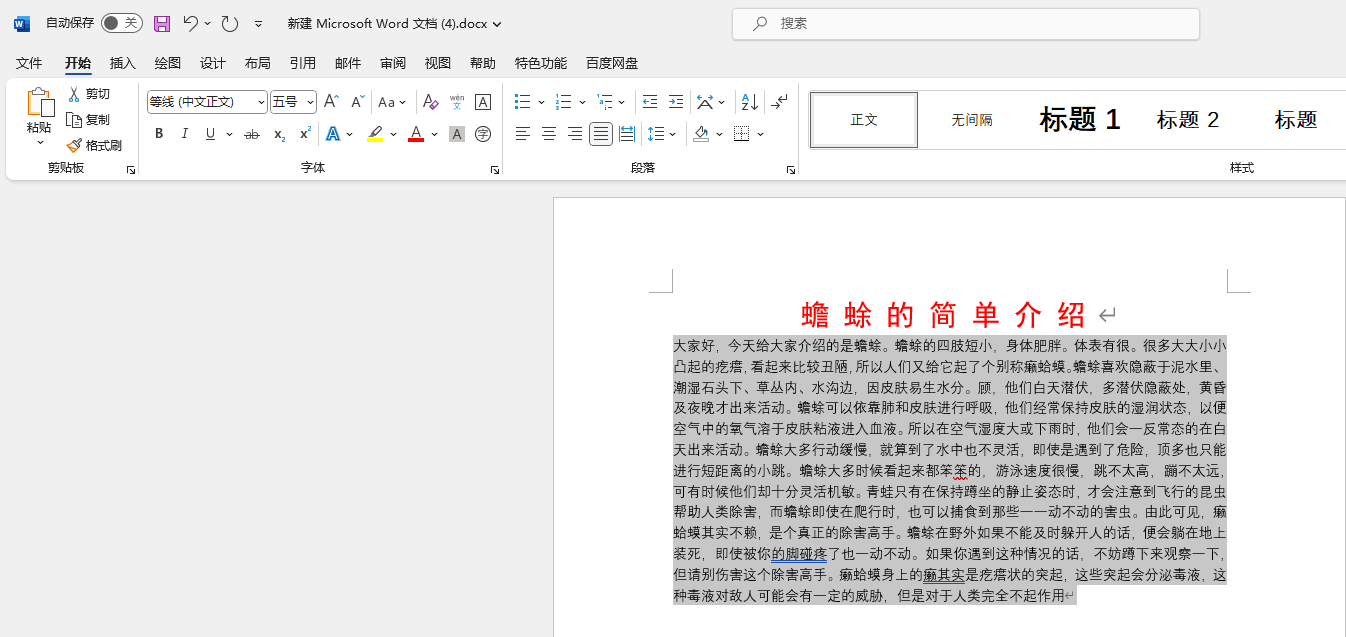Screen dimensions: 1346x637
Task: Click inside the 搜索 search box
Action: (965, 24)
